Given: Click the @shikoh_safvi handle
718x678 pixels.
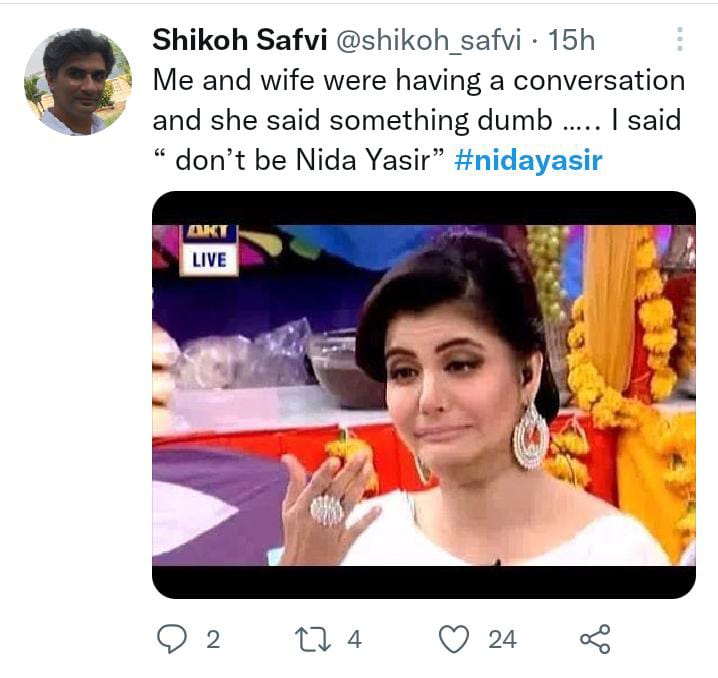Looking at the screenshot, I should point(430,40).
